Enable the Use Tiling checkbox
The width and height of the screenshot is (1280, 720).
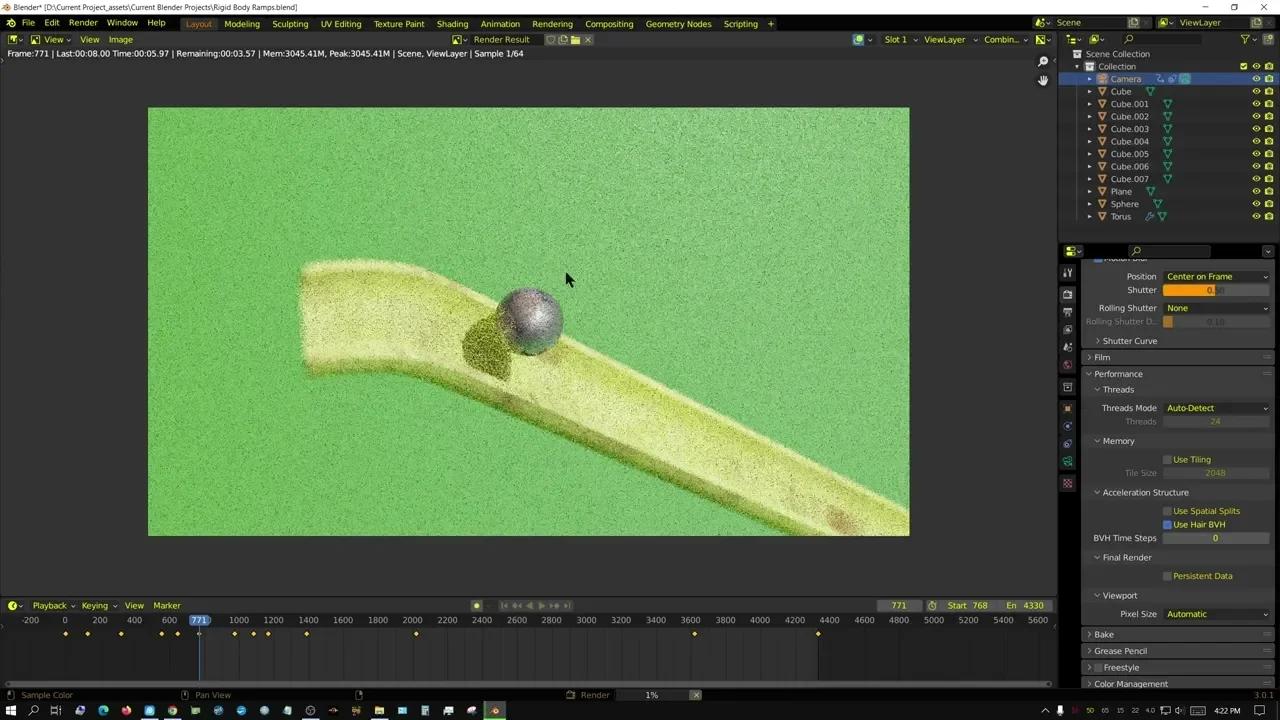pos(1167,460)
